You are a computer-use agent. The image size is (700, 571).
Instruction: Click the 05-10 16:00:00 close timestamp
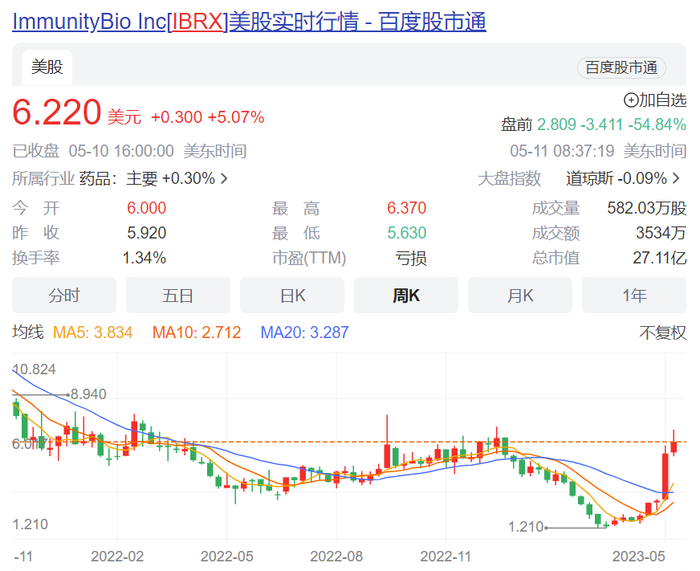point(121,151)
